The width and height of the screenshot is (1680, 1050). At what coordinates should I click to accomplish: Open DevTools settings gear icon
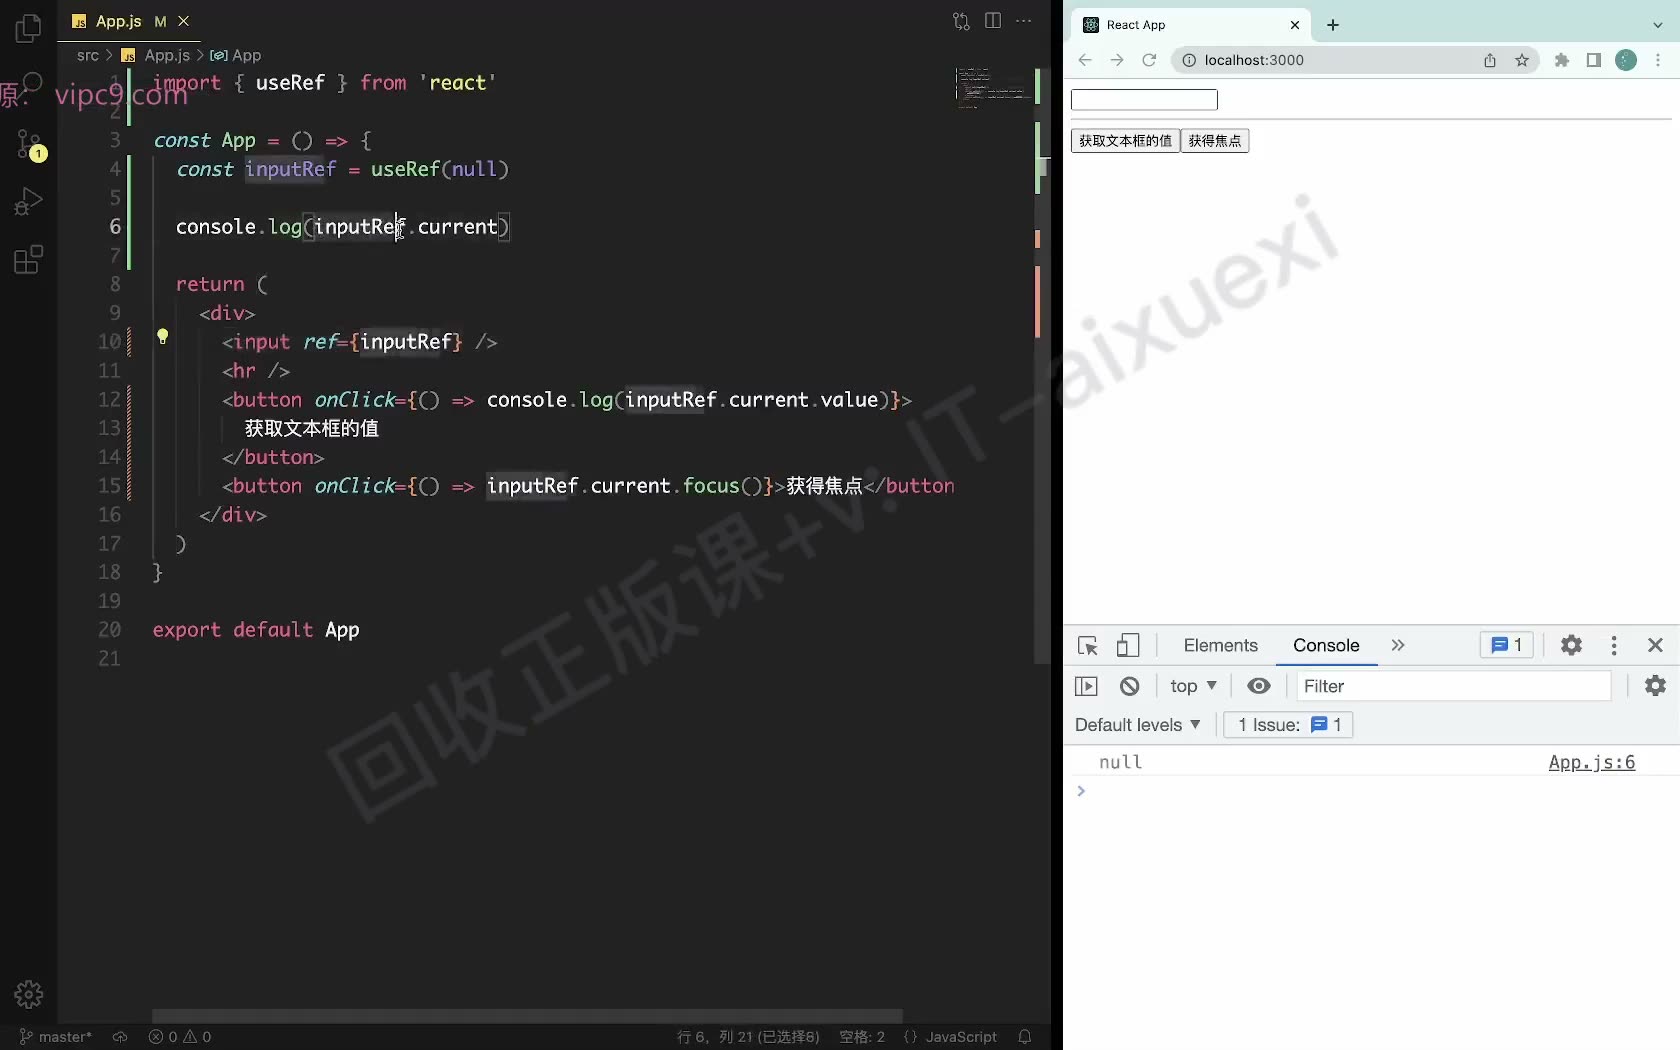[1571, 646]
